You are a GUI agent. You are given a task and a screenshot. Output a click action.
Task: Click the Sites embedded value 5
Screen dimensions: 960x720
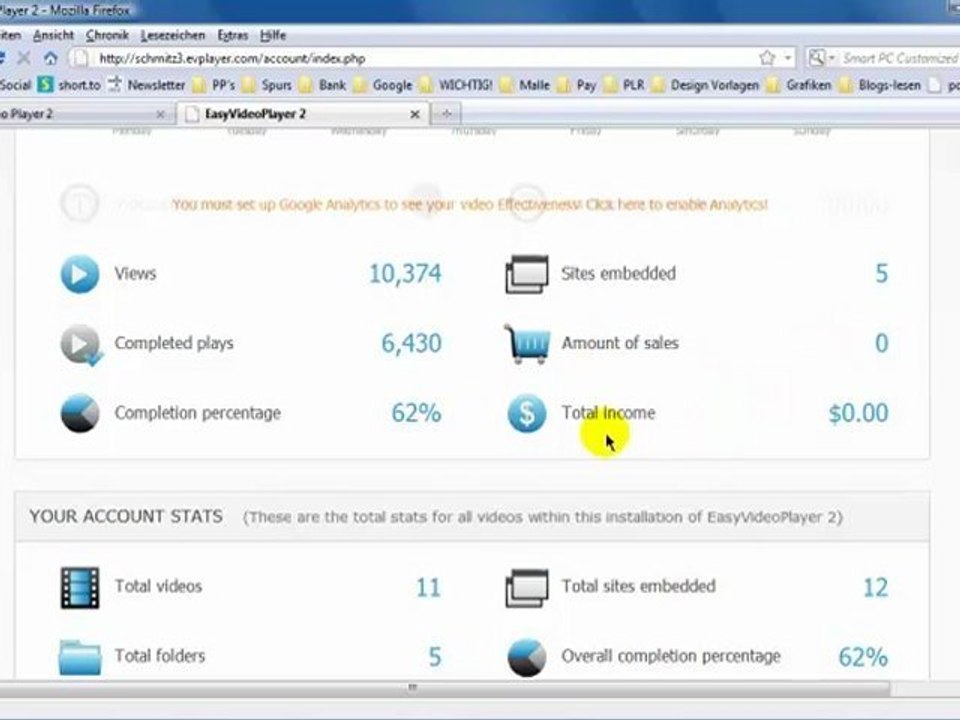point(881,274)
